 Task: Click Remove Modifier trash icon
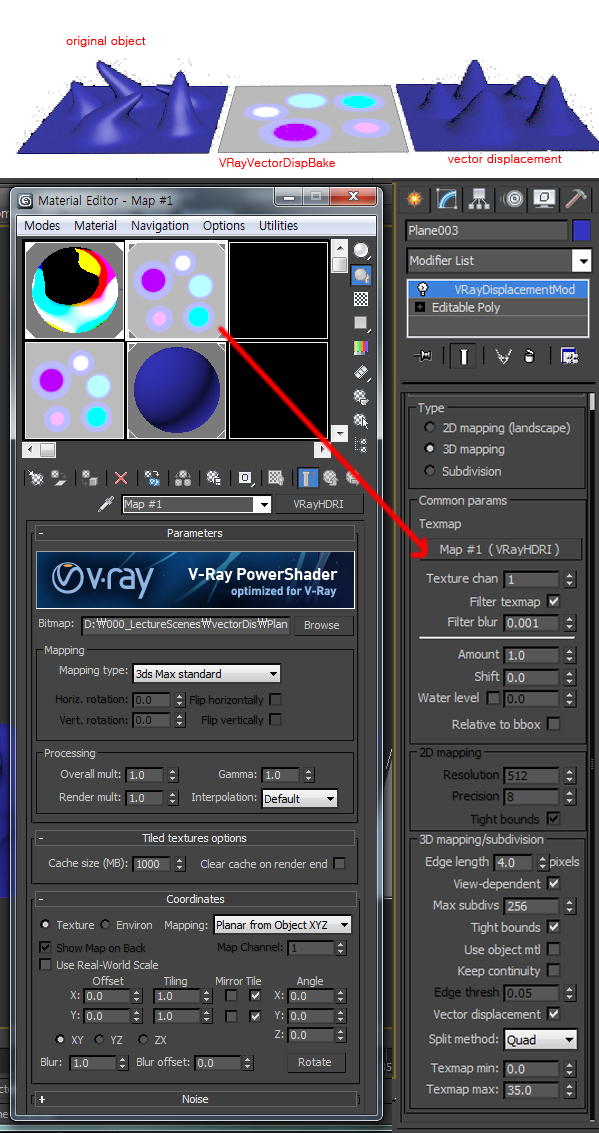pyautogui.click(x=530, y=356)
